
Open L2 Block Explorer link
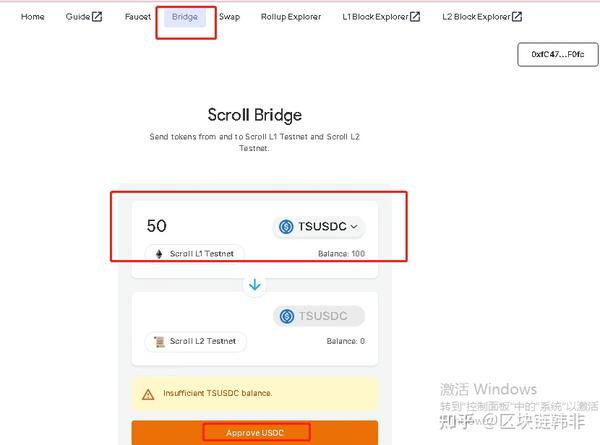point(482,17)
